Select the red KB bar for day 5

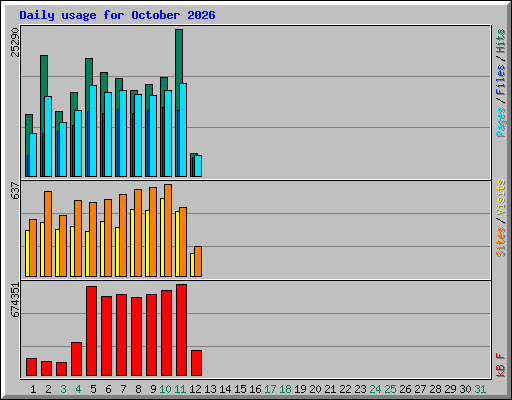click(x=91, y=331)
